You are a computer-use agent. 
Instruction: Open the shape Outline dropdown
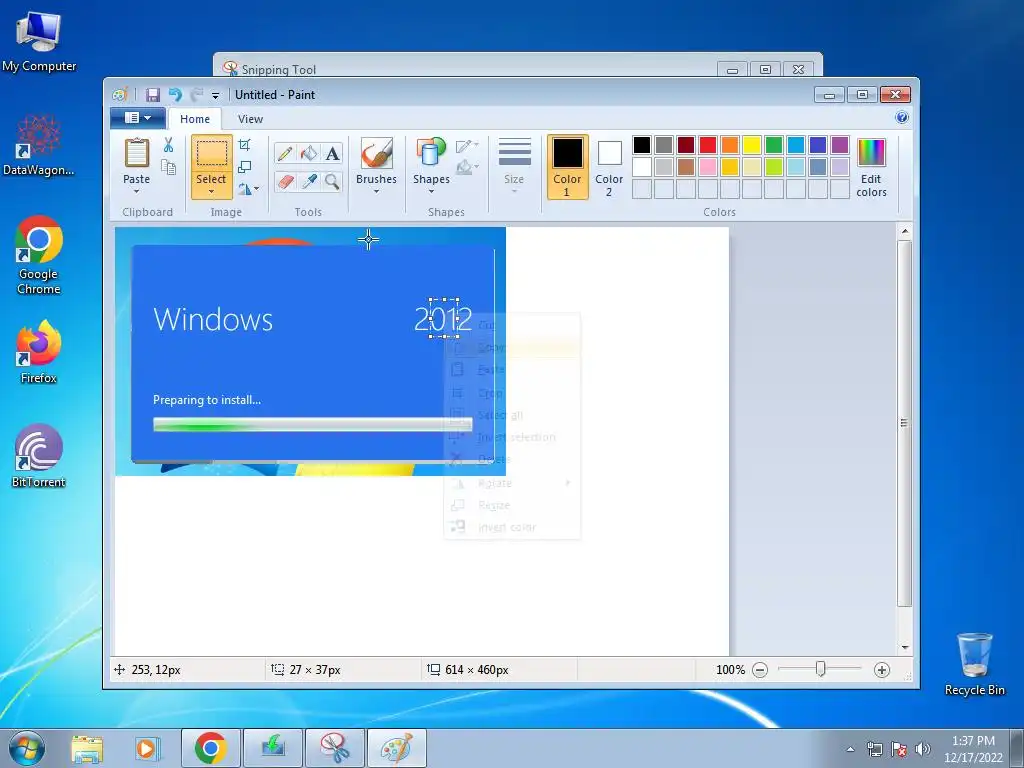[467, 146]
